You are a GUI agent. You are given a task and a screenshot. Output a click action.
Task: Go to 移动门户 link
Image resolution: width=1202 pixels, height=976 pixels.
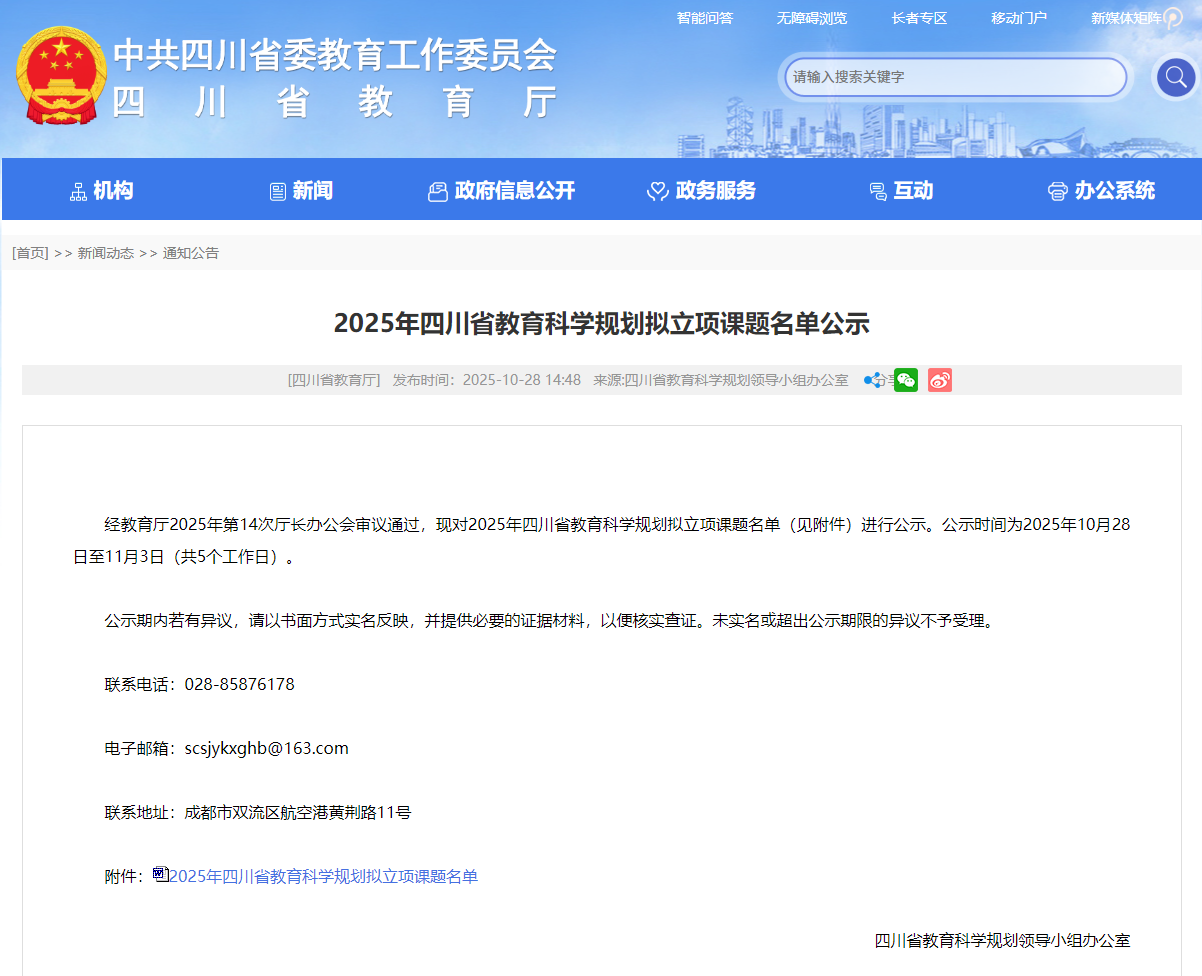(x=1018, y=18)
